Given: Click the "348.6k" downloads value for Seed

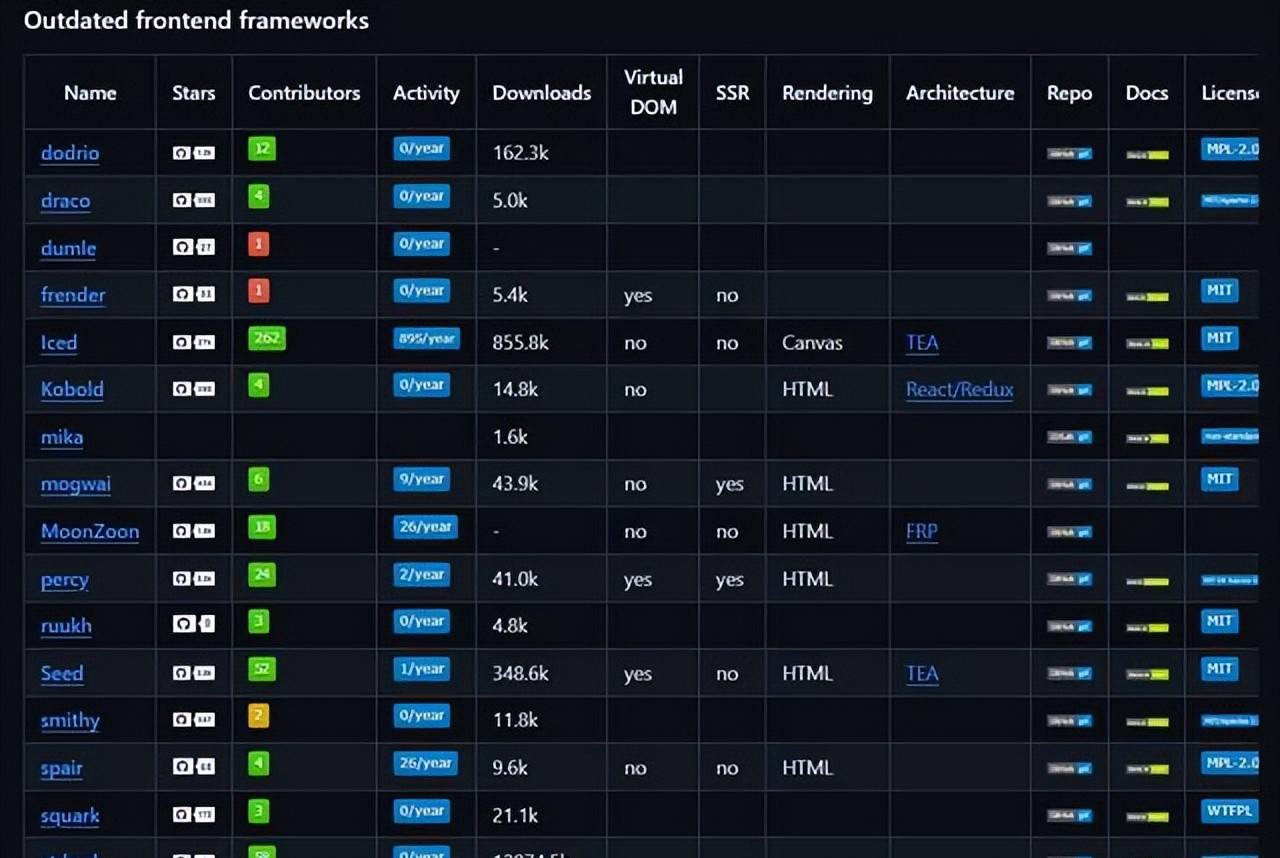Looking at the screenshot, I should (x=521, y=673).
